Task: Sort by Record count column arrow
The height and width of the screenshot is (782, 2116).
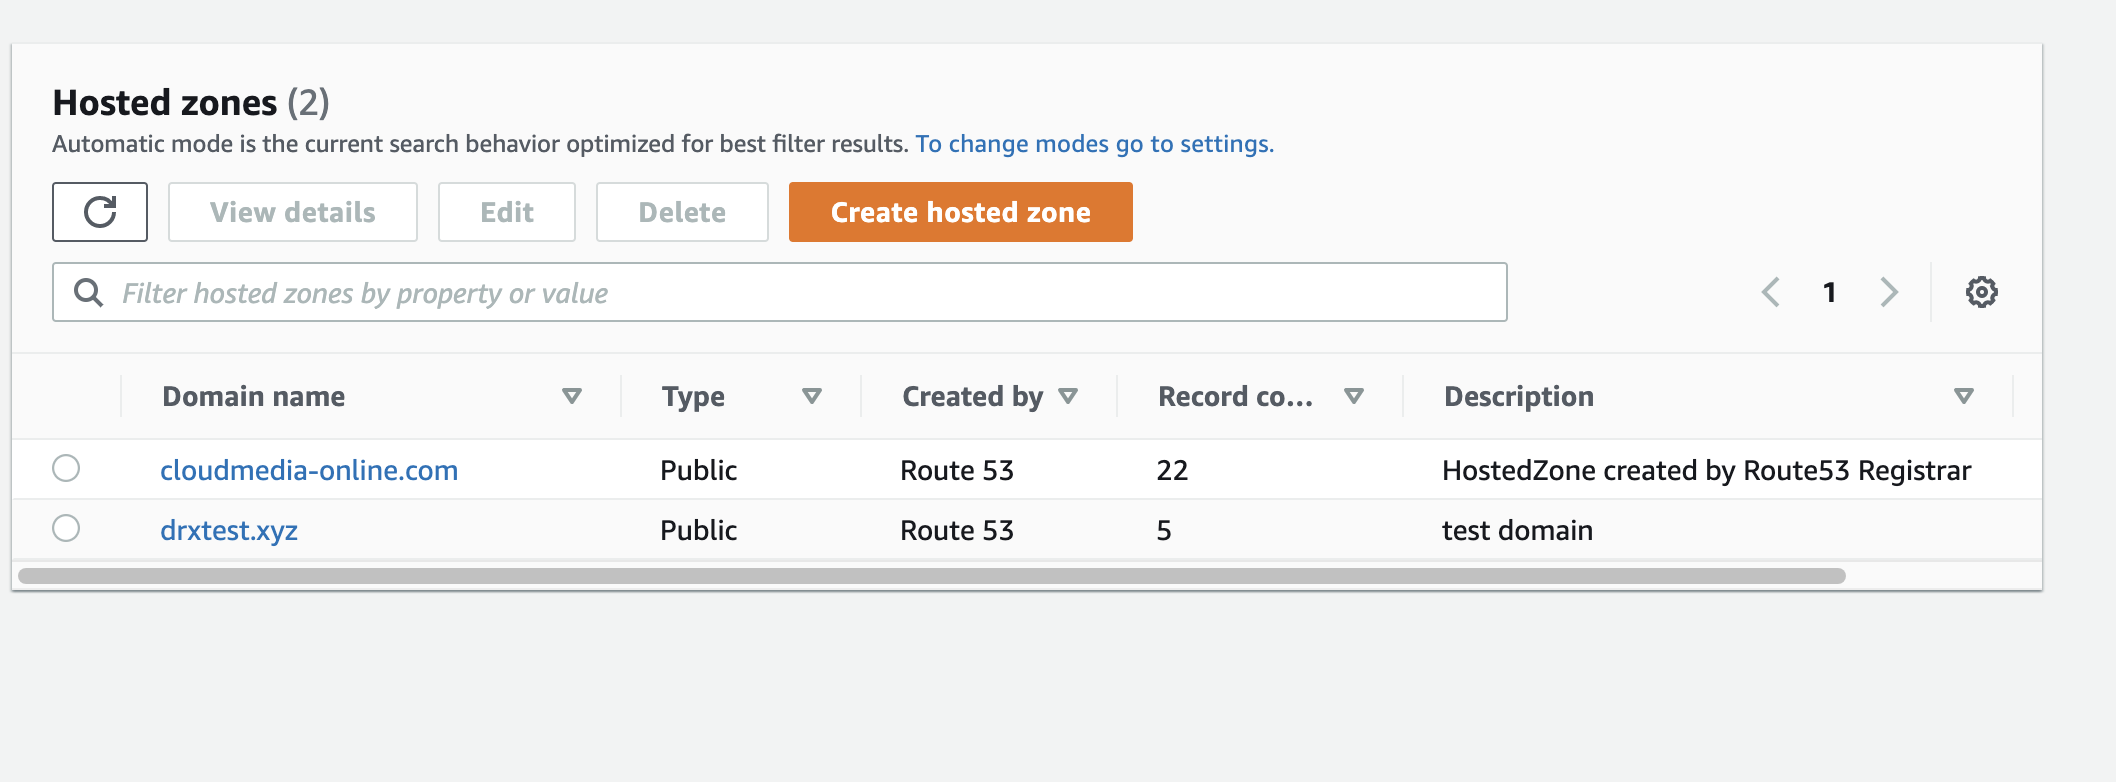Action: pyautogui.click(x=1354, y=397)
